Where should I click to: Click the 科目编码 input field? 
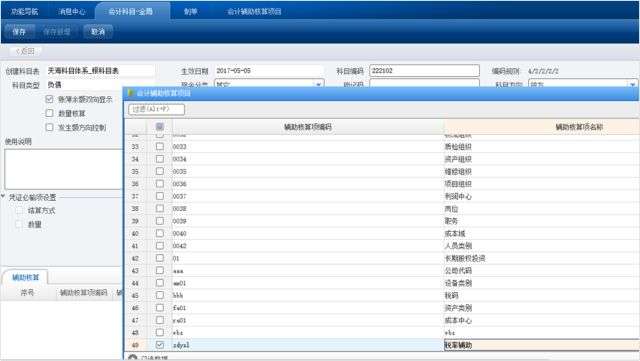(x=424, y=71)
